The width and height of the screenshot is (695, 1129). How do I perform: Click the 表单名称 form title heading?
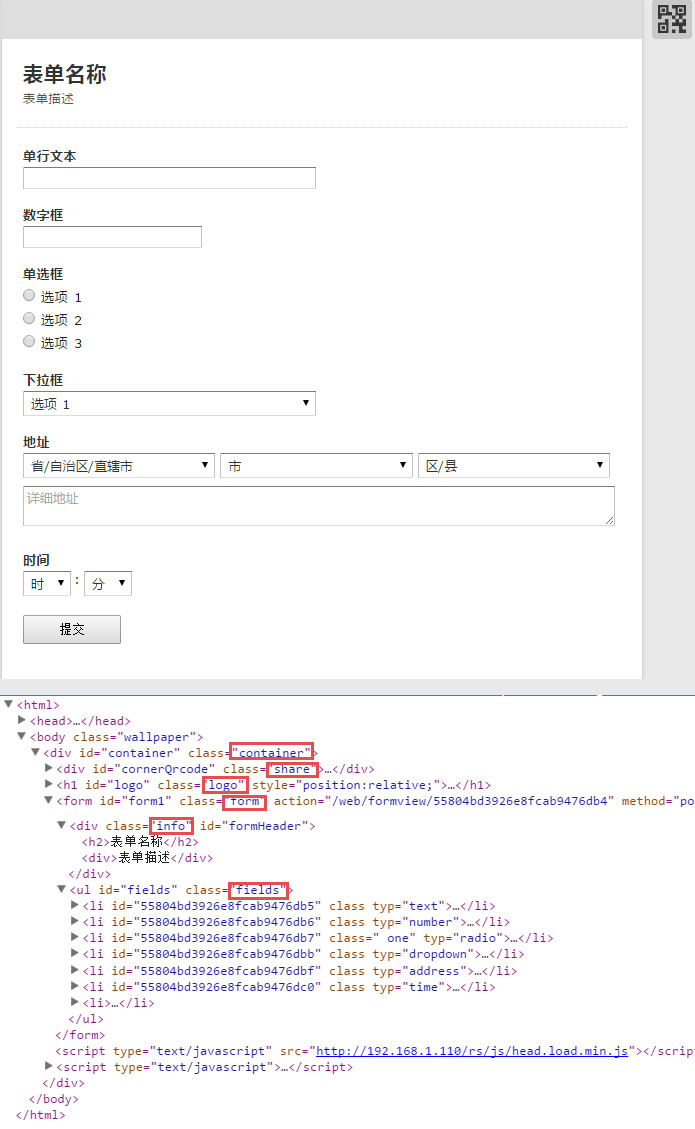(65, 74)
